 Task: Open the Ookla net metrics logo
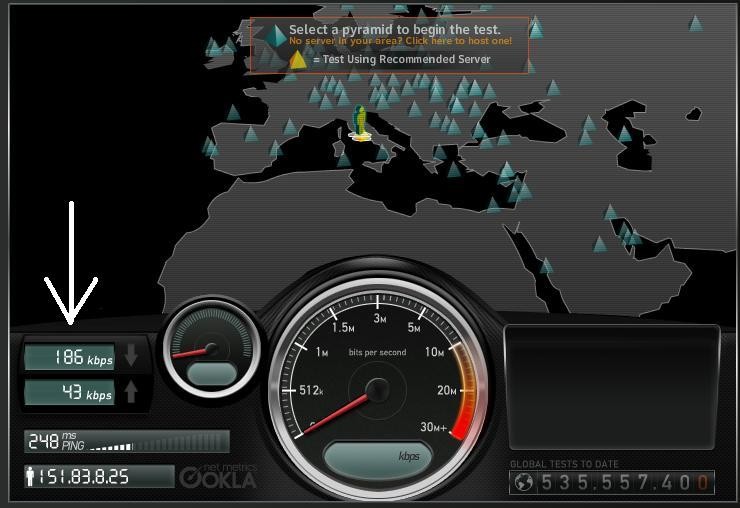(x=218, y=476)
